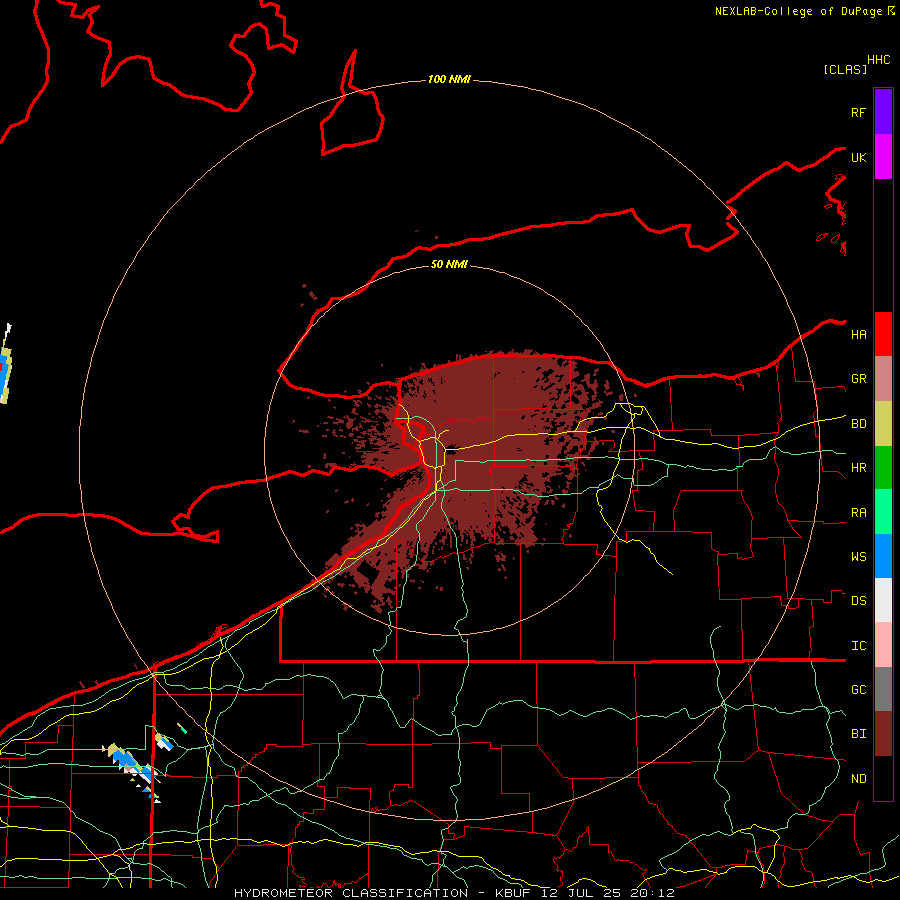
Task: Click the BI dark red legend swatch
Action: tap(883, 734)
